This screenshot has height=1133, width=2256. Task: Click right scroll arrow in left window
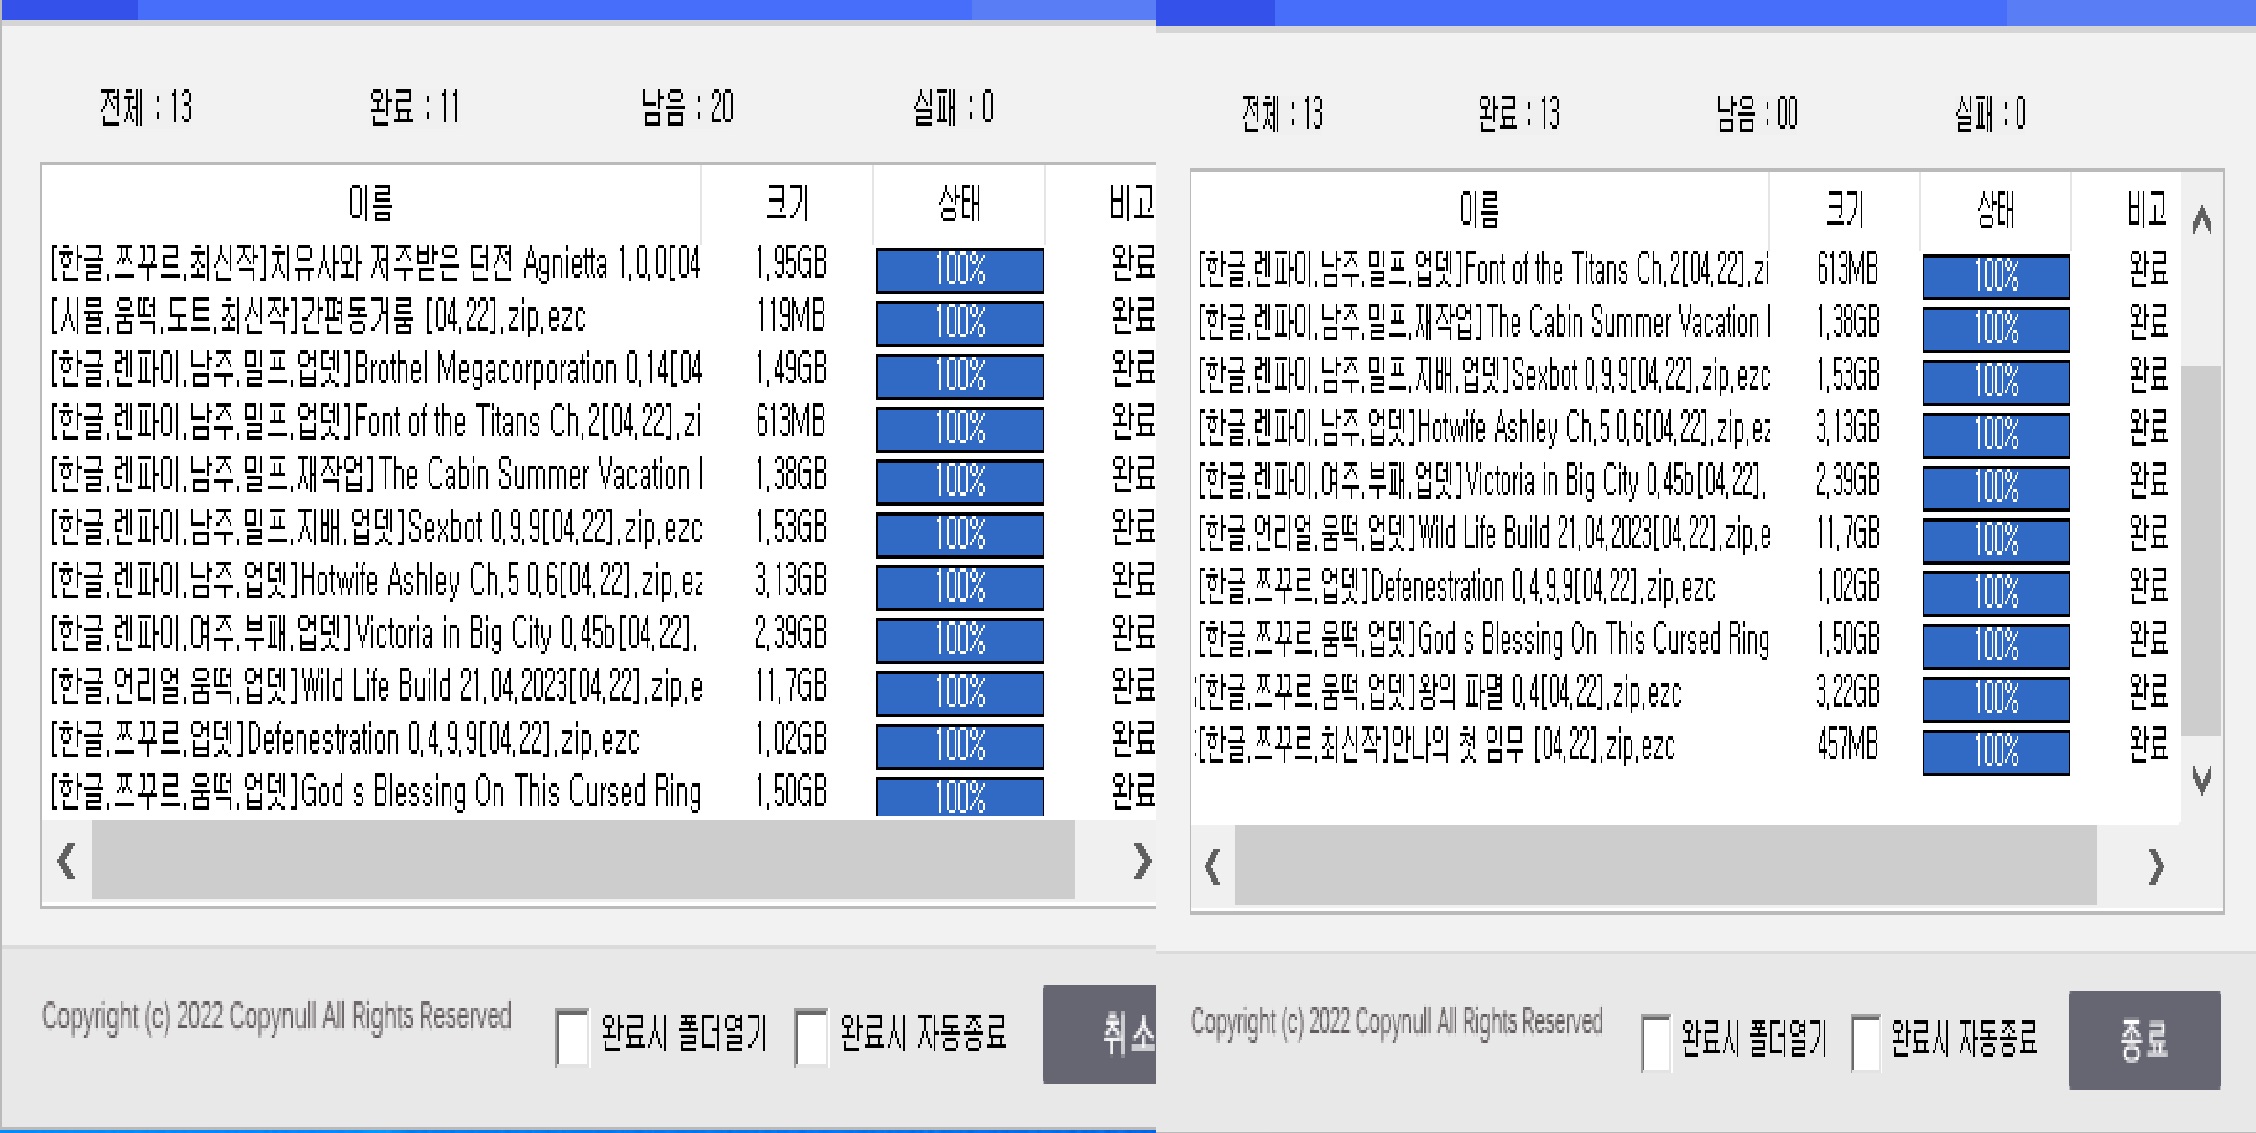pos(1141,861)
